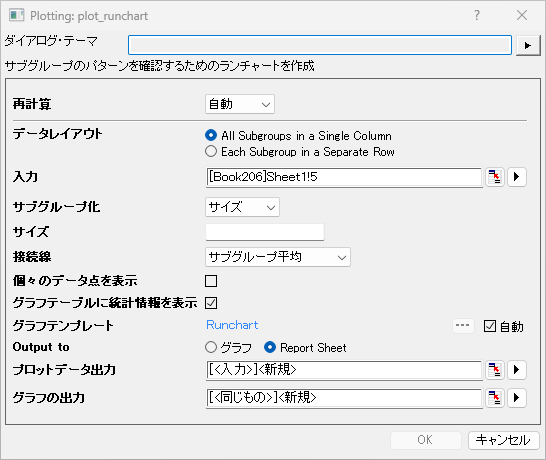Click the グラフテンプレート label

coord(63,326)
